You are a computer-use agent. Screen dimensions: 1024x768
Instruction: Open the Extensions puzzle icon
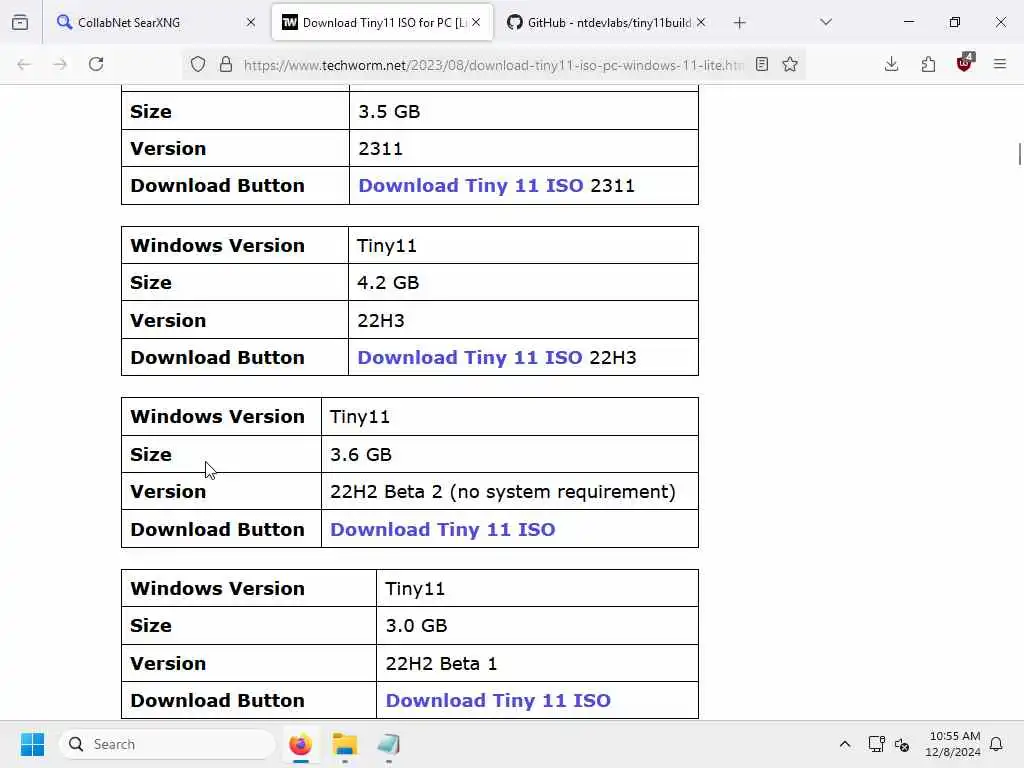coord(928,64)
